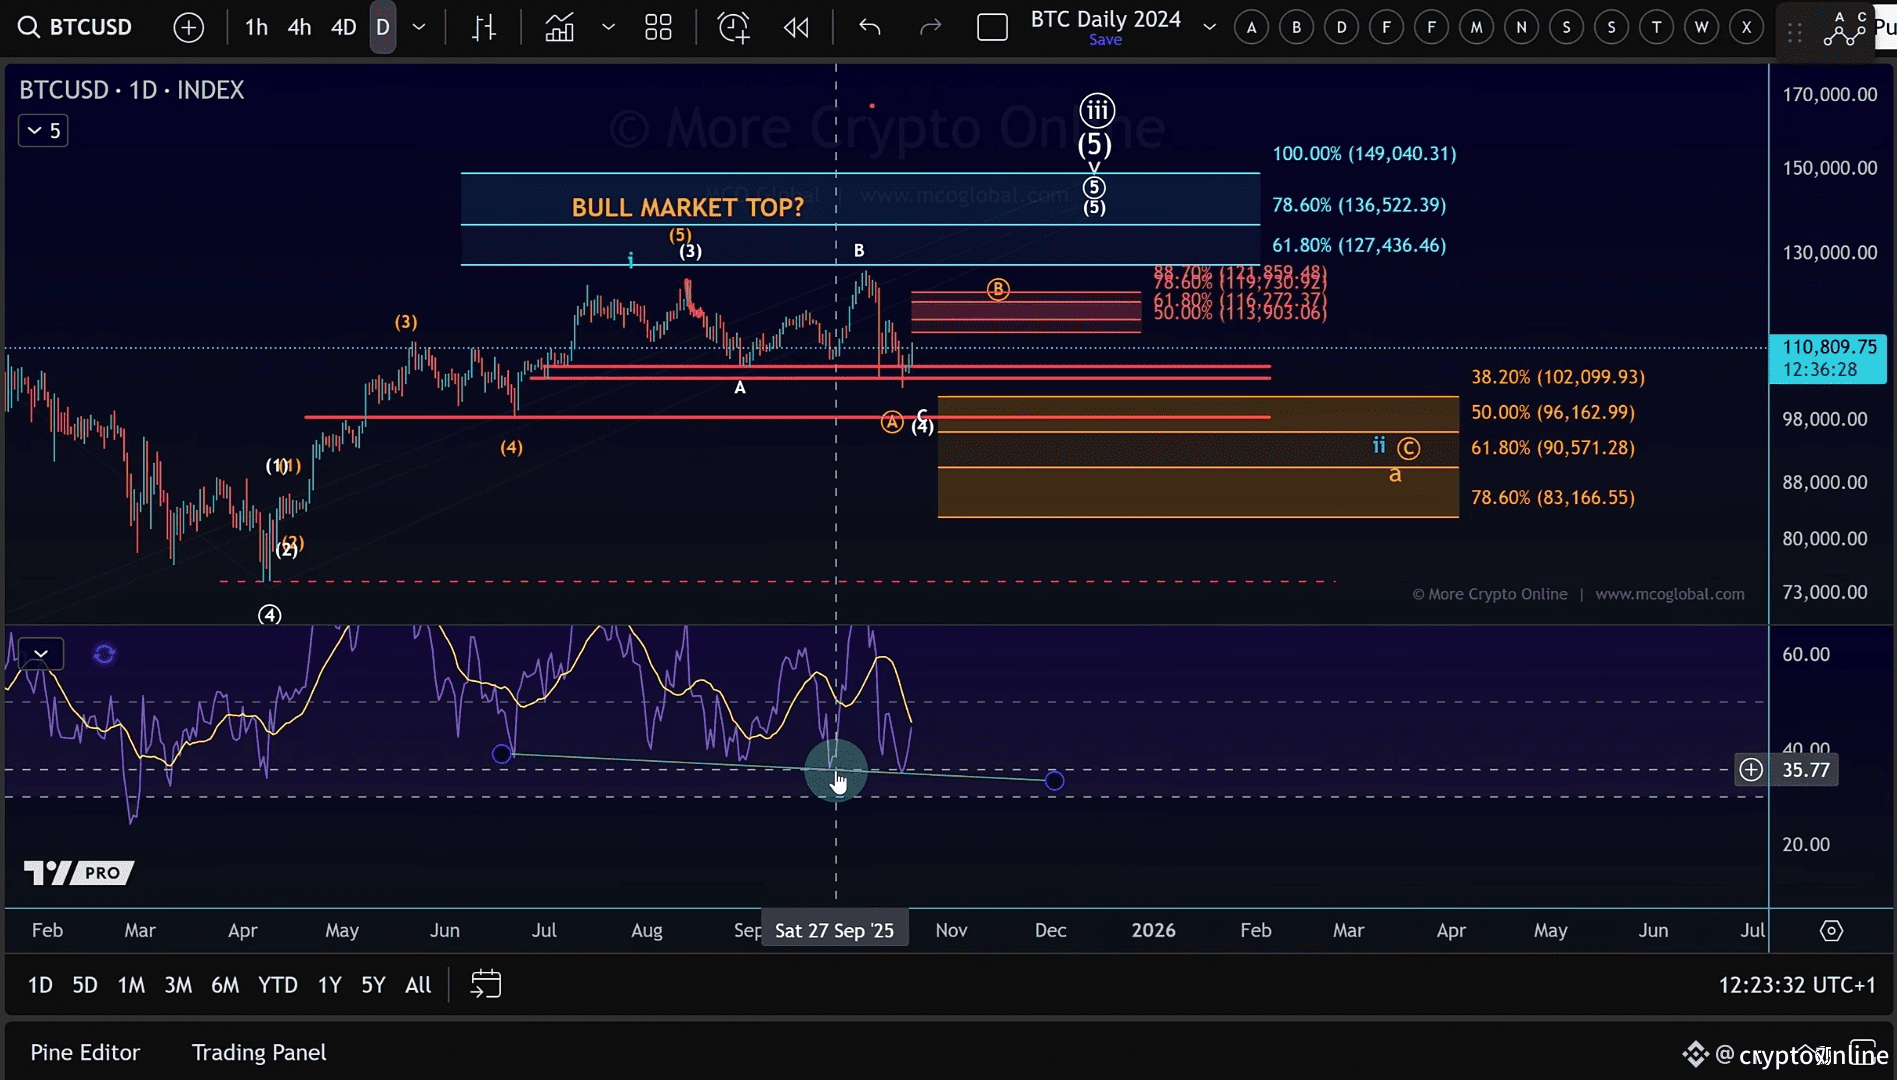
Task: Create an alert with the alarm clock icon
Action: [x=733, y=27]
